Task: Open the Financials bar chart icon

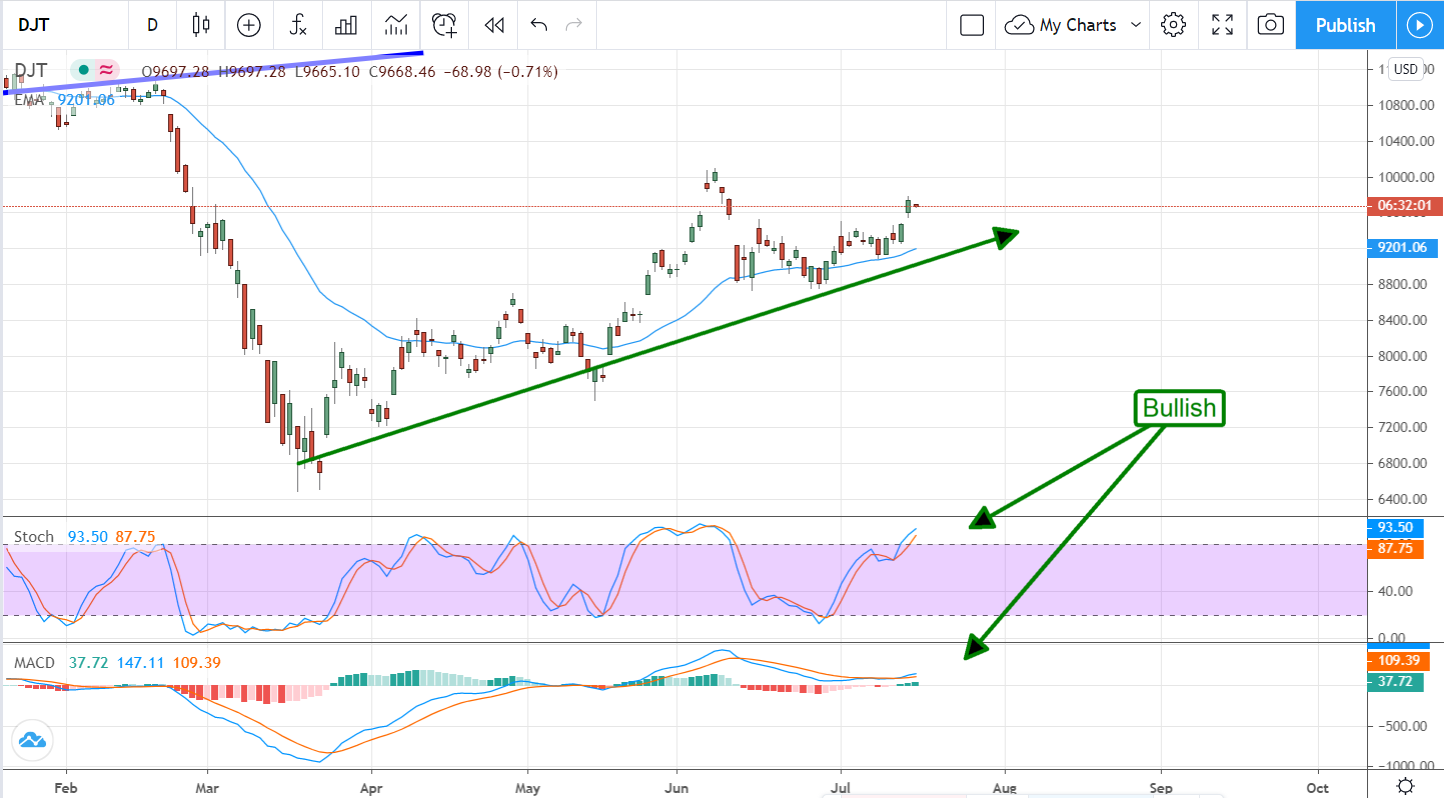Action: [x=347, y=25]
